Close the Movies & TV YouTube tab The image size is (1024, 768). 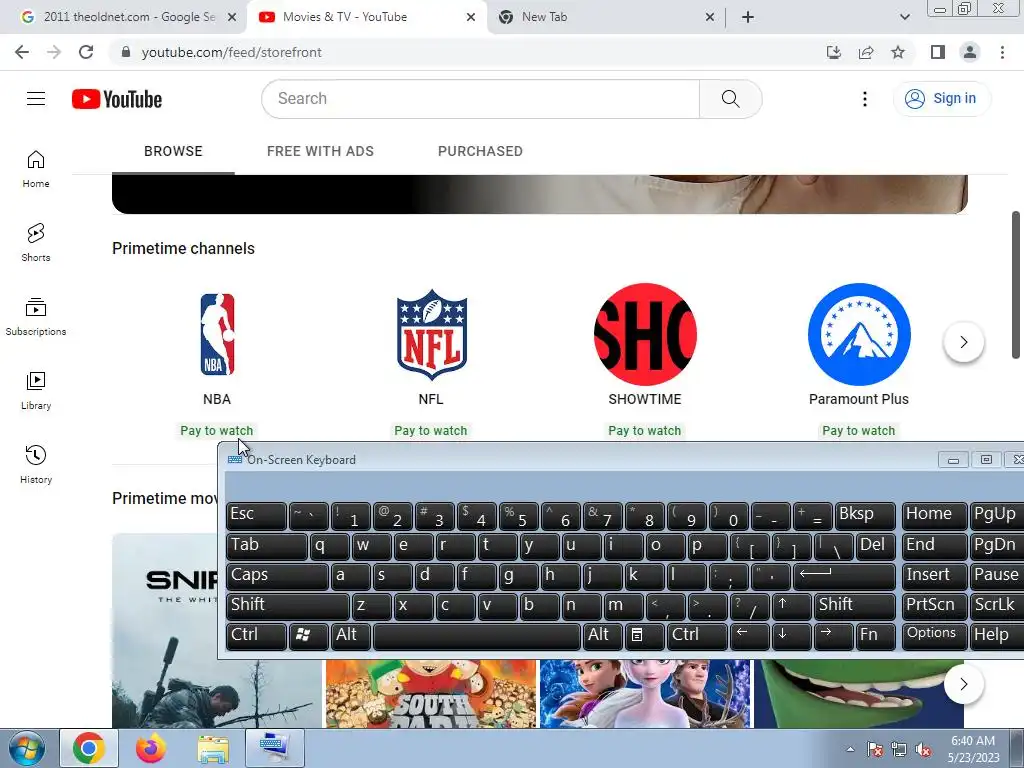[471, 17]
